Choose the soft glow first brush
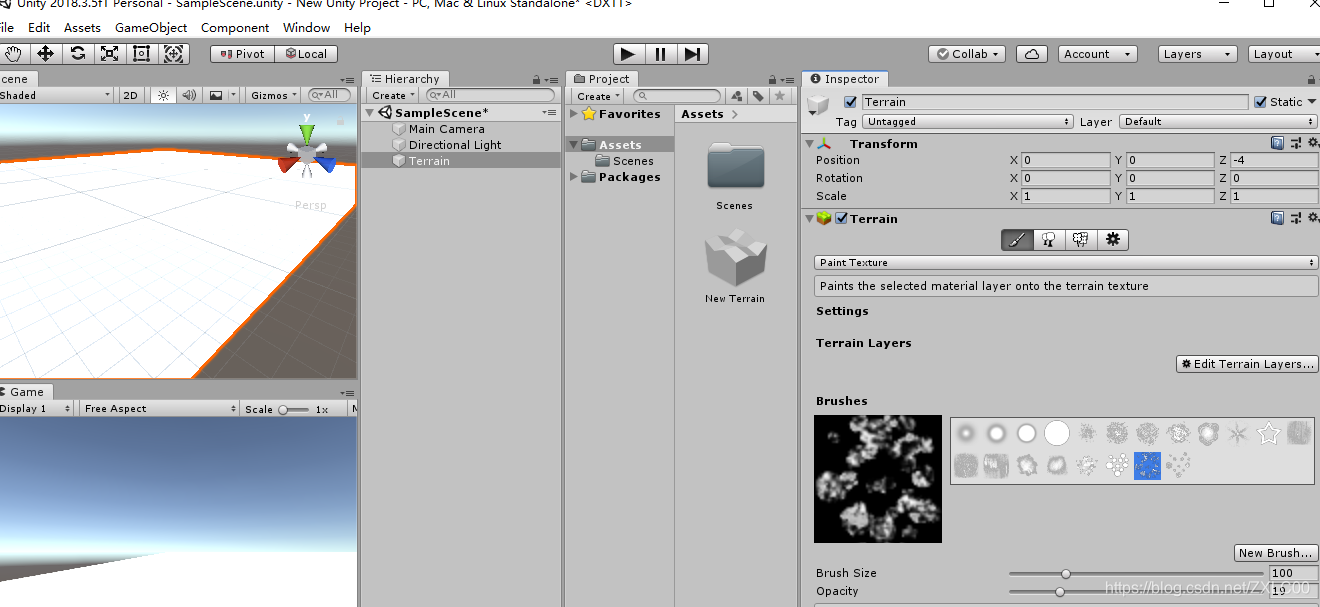Screen dimensions: 1320x607 point(966,433)
